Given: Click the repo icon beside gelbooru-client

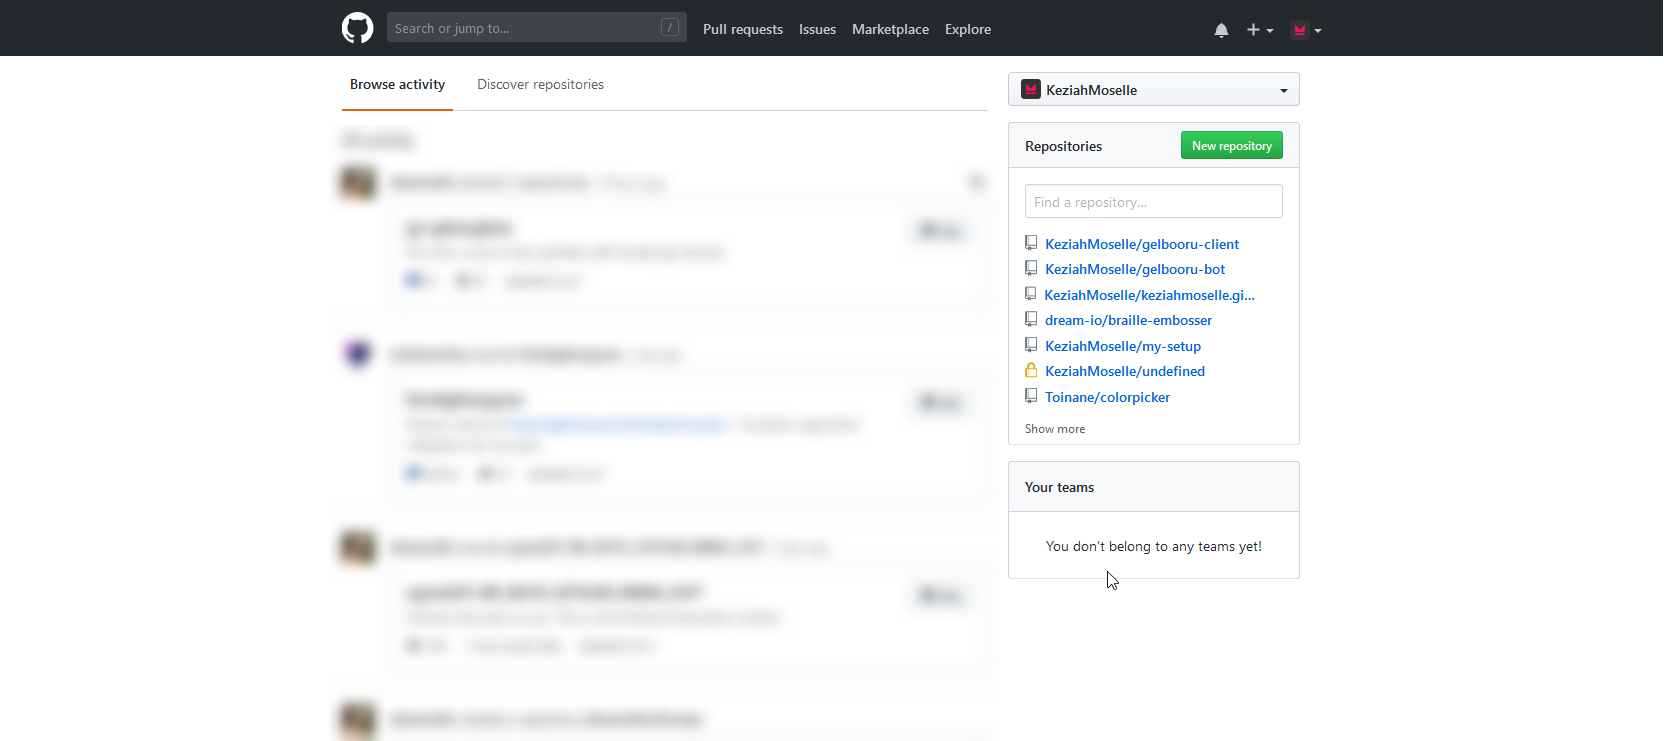Looking at the screenshot, I should coord(1031,243).
